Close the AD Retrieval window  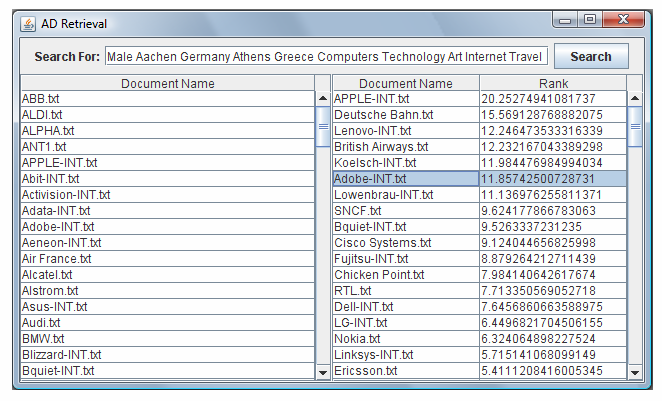[624, 20]
